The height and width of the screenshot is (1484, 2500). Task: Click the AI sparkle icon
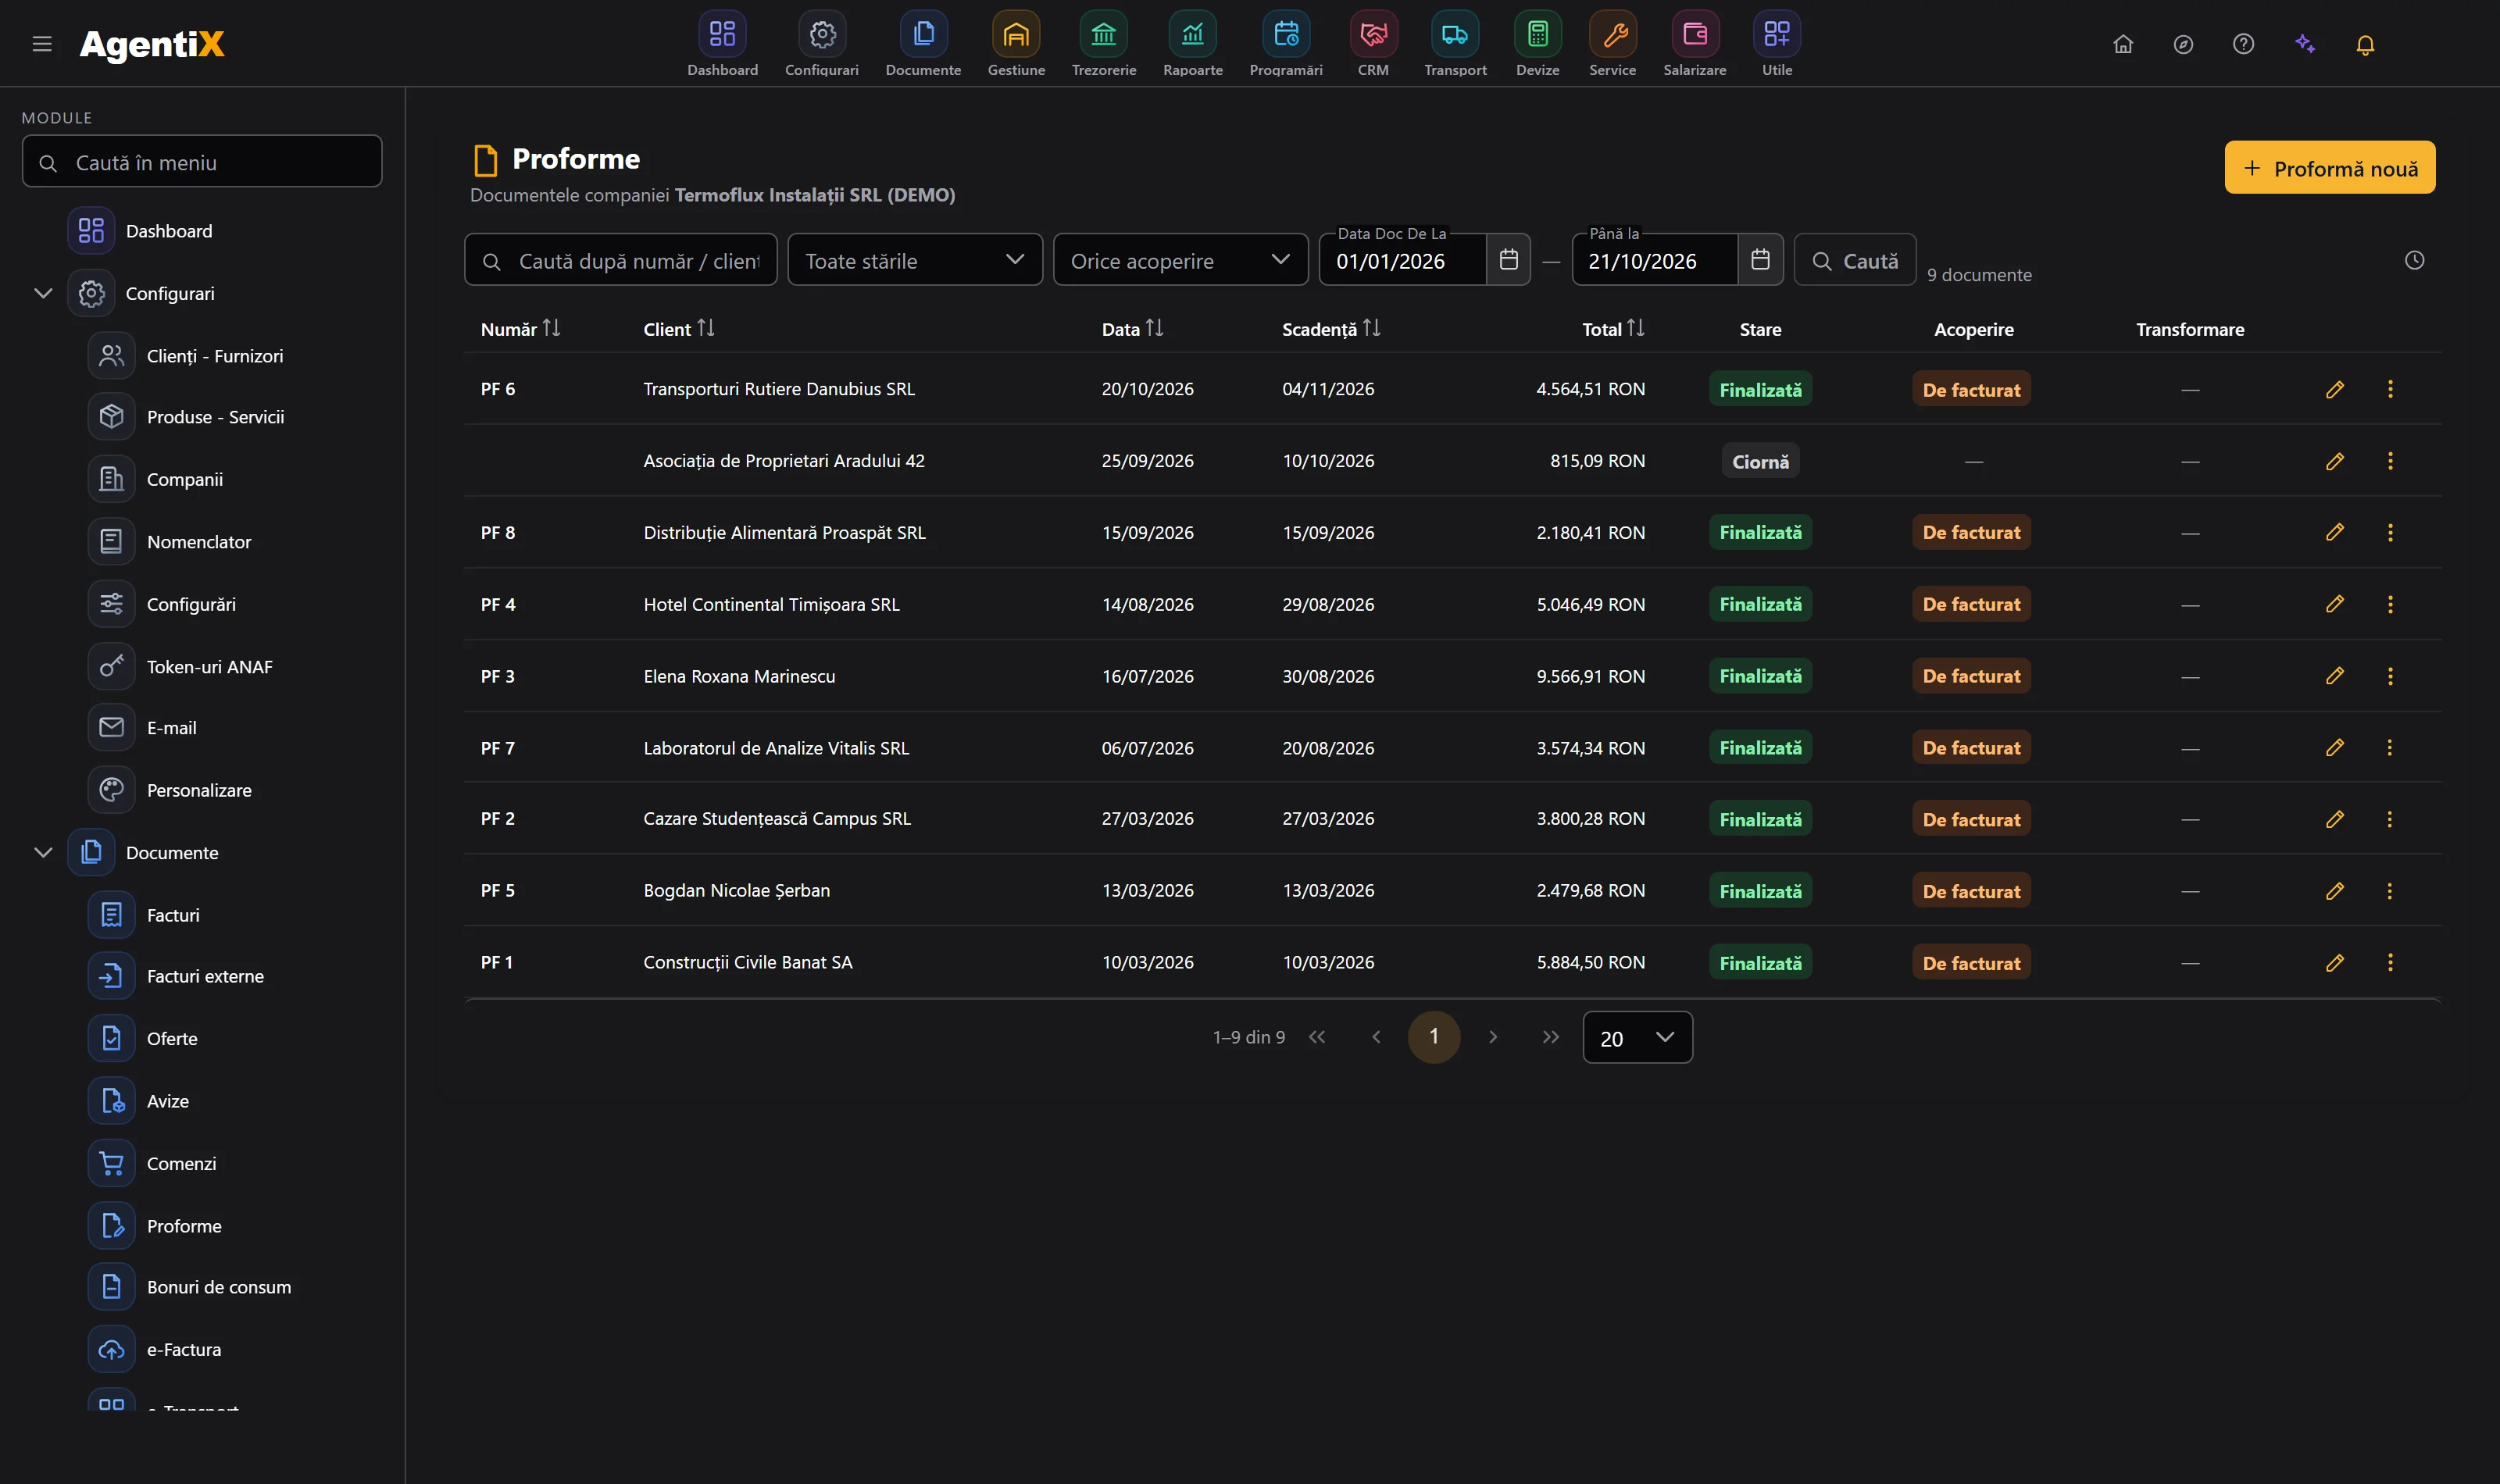pyautogui.click(x=2304, y=44)
